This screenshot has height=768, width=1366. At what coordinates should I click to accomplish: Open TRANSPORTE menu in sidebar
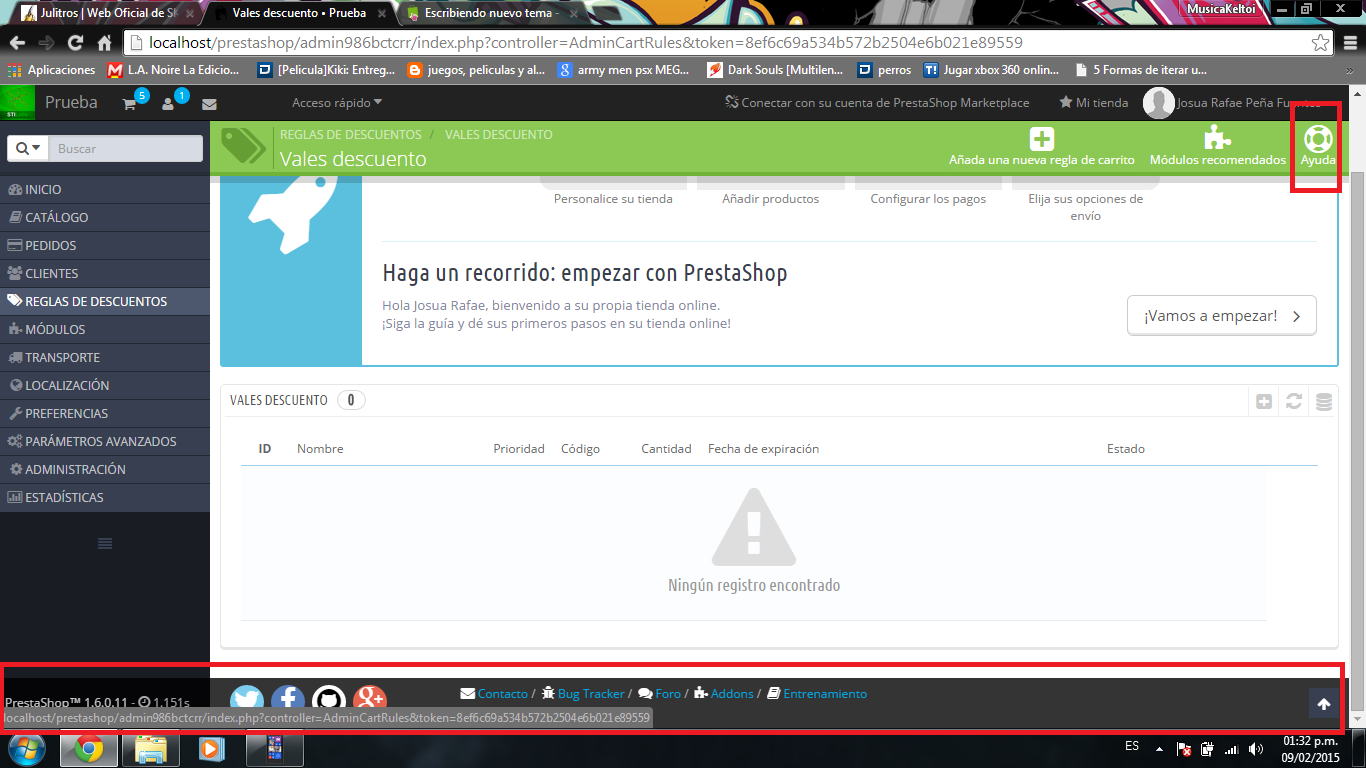(x=105, y=357)
